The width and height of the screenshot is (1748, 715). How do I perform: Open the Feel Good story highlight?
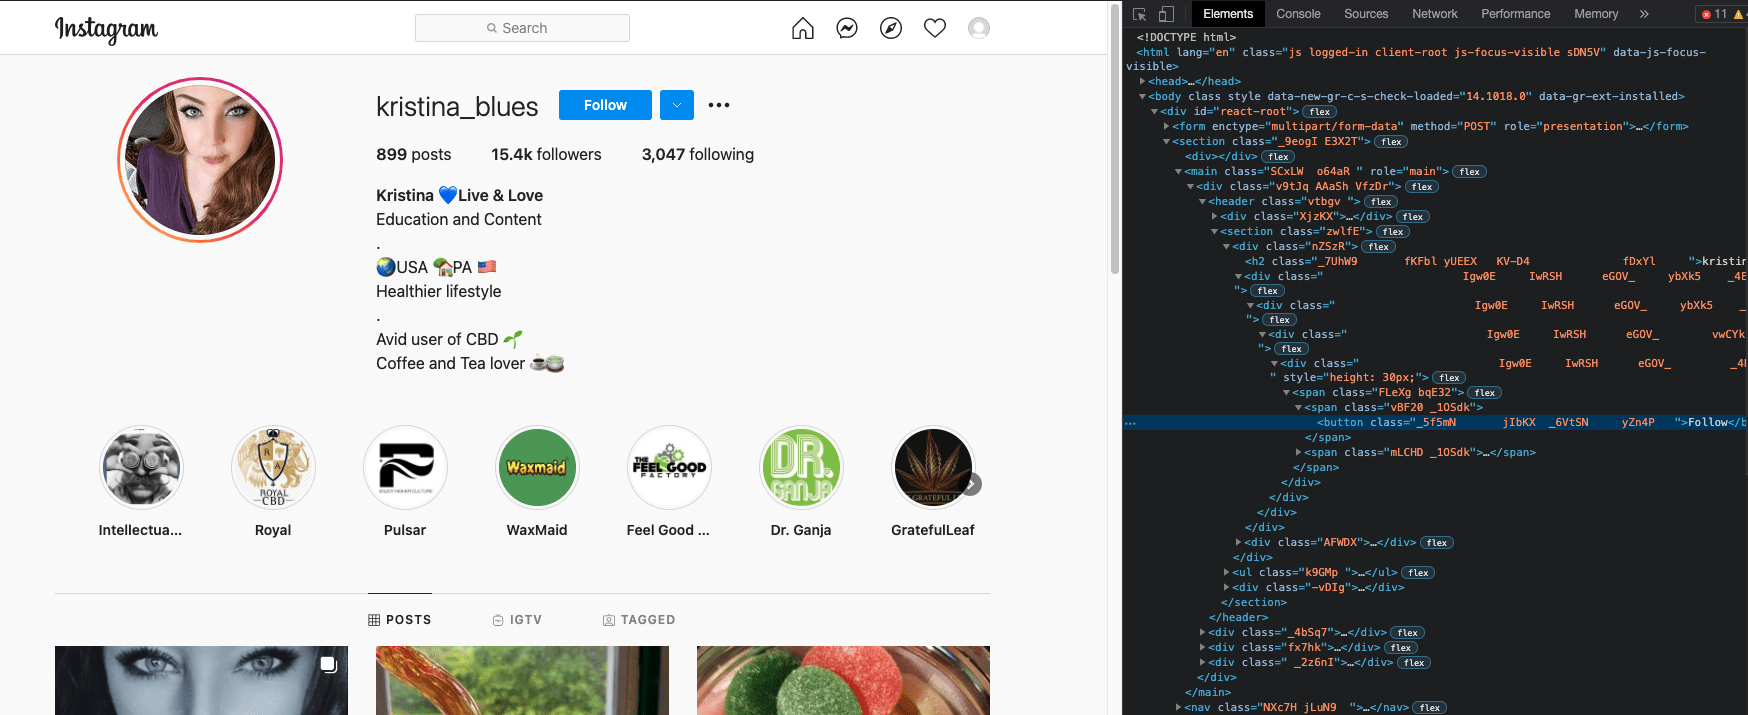(669, 467)
